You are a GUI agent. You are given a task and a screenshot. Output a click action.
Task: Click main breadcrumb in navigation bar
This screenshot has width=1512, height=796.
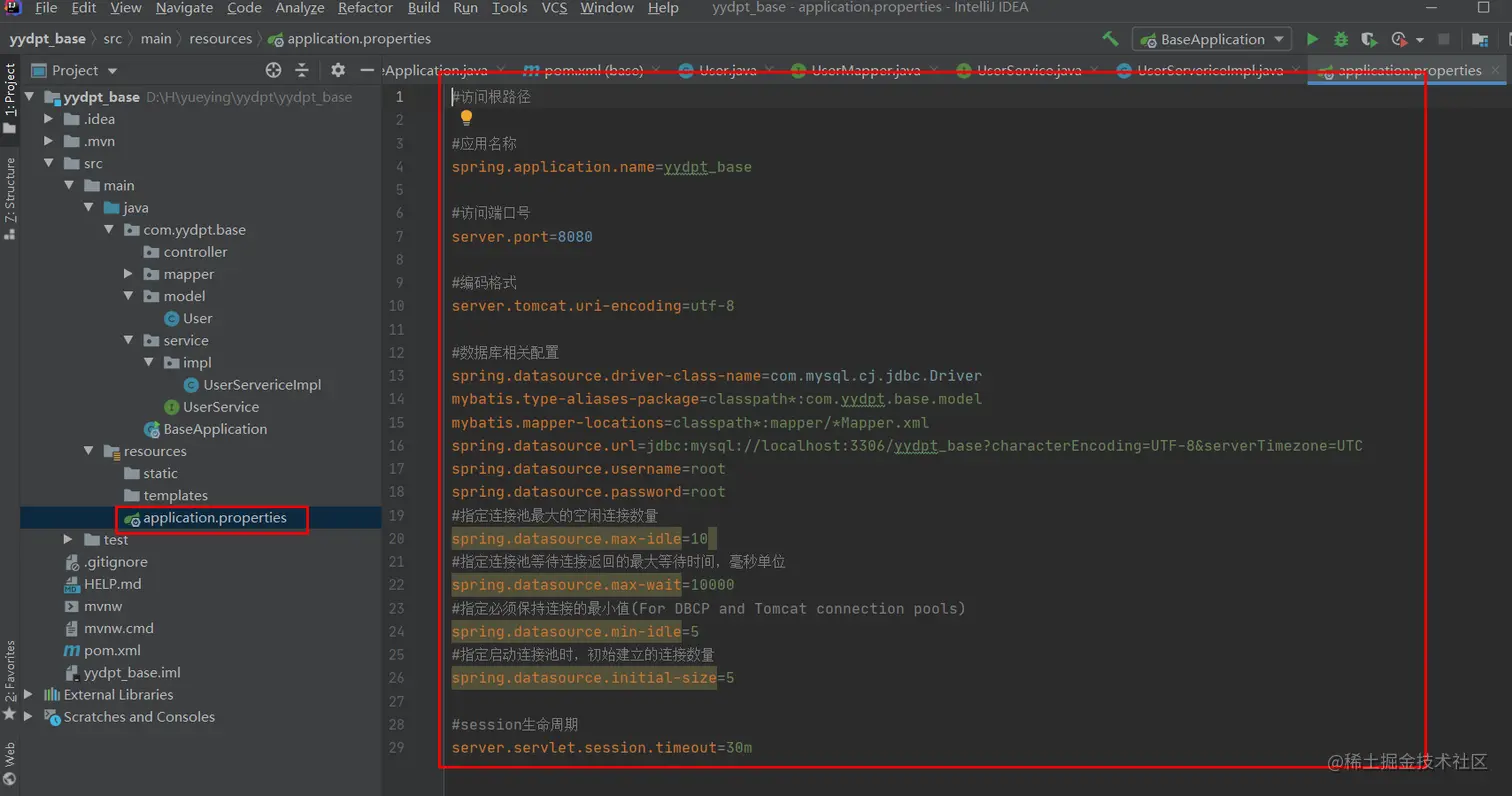[x=156, y=39]
